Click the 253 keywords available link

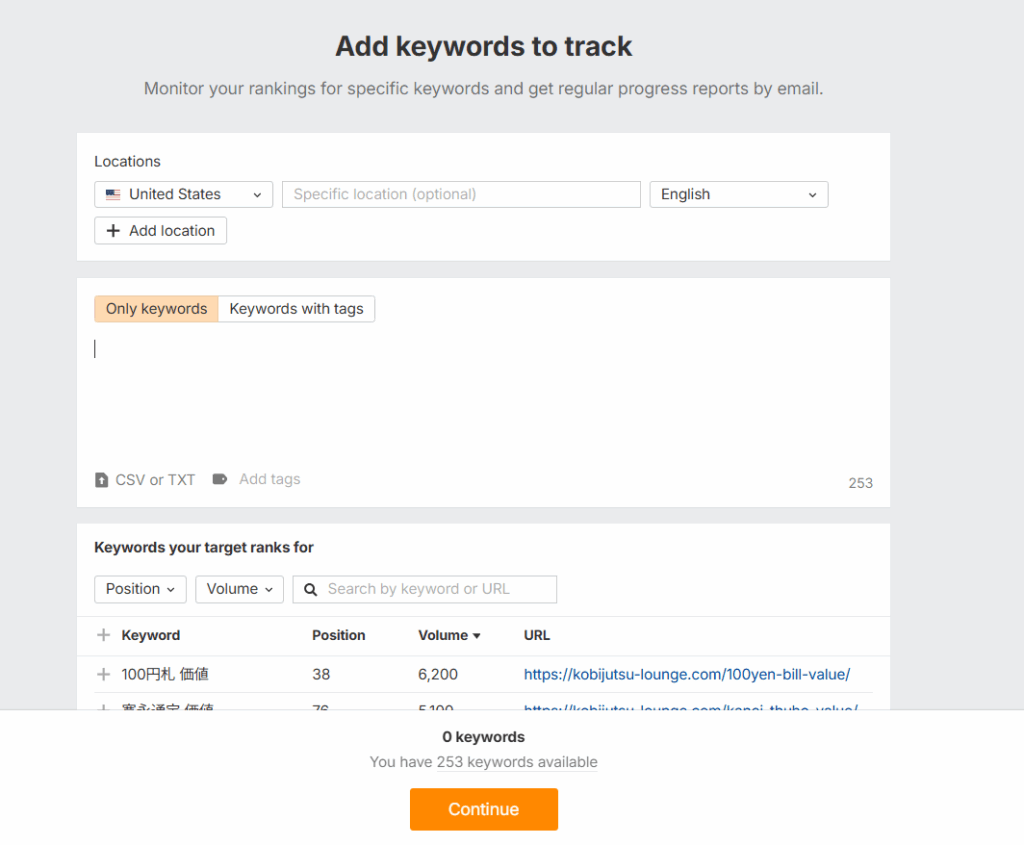516,762
